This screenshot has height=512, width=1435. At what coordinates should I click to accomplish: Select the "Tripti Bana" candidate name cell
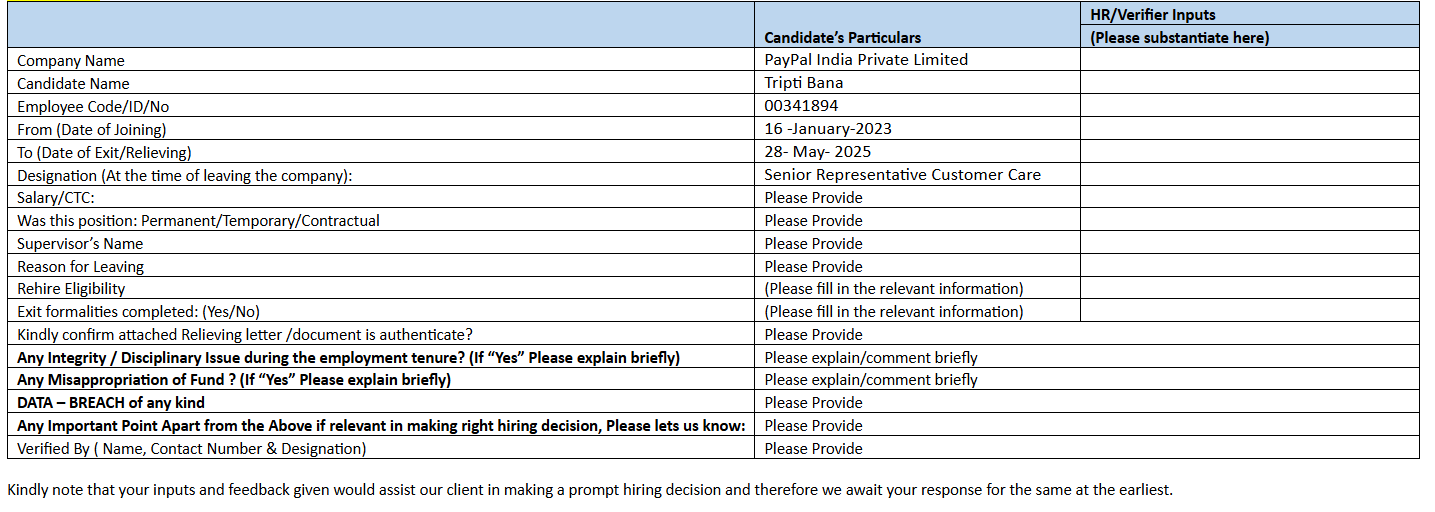coord(804,83)
